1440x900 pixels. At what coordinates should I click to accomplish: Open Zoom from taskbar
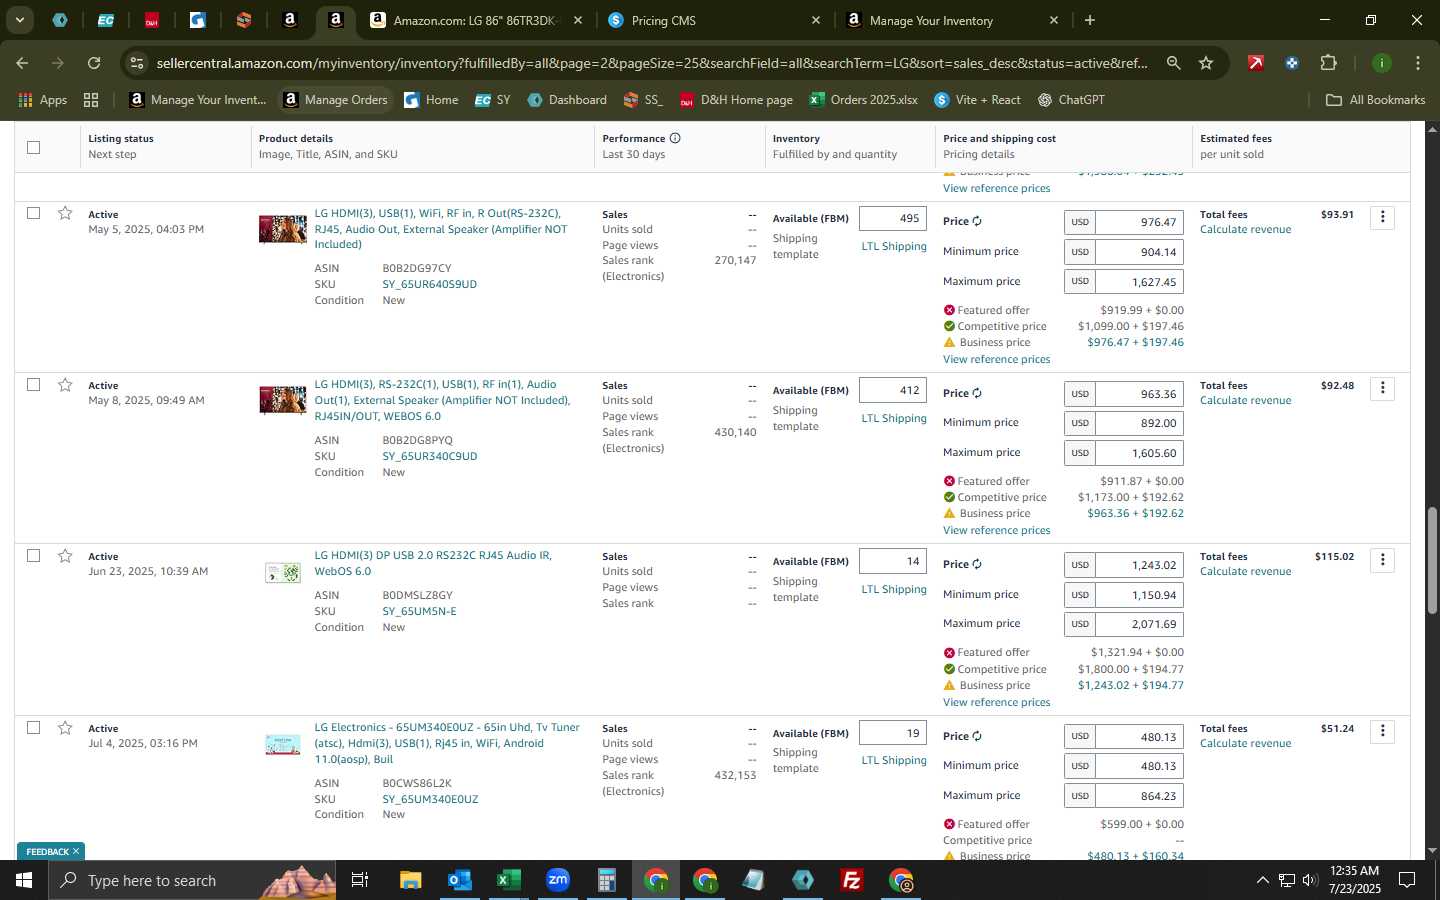click(557, 880)
